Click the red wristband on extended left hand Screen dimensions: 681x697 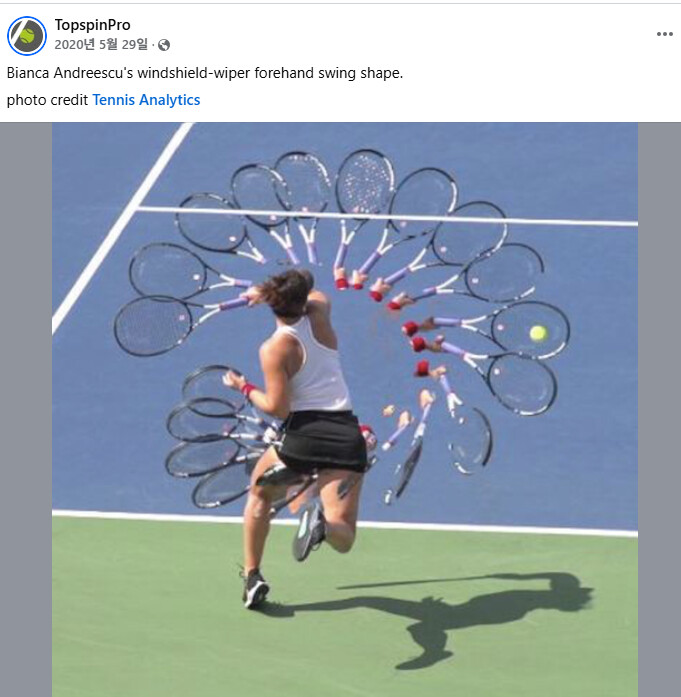[247, 389]
